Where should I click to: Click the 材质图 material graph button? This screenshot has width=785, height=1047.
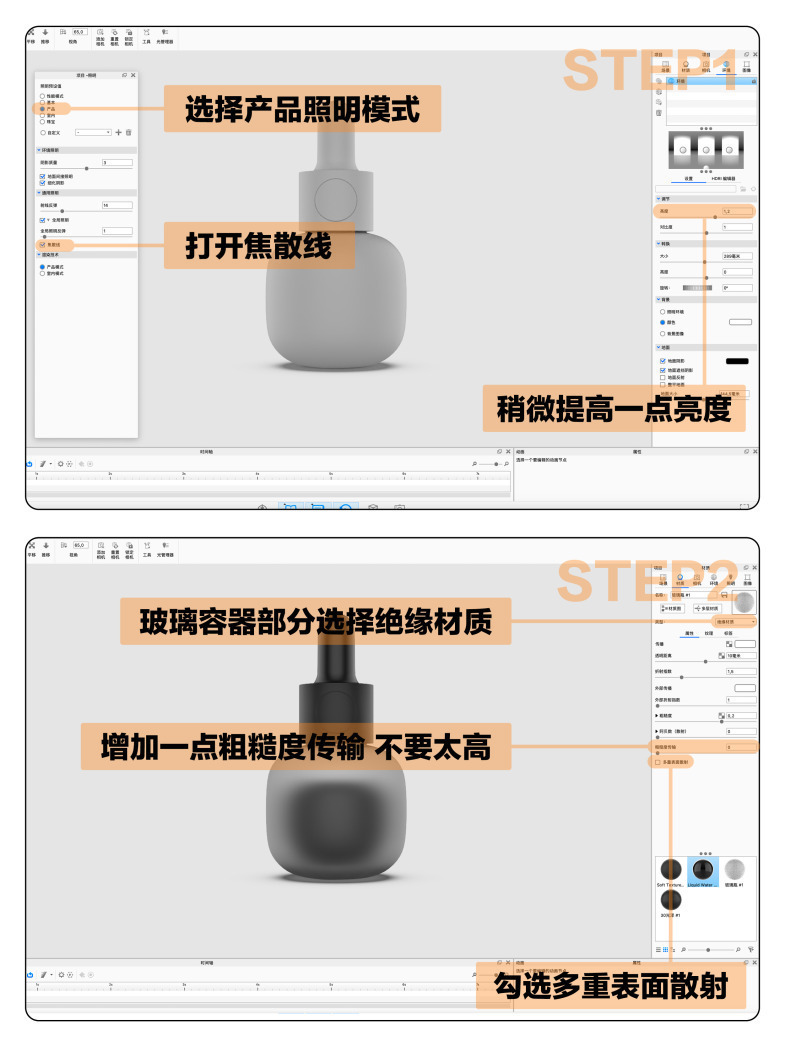[671, 607]
